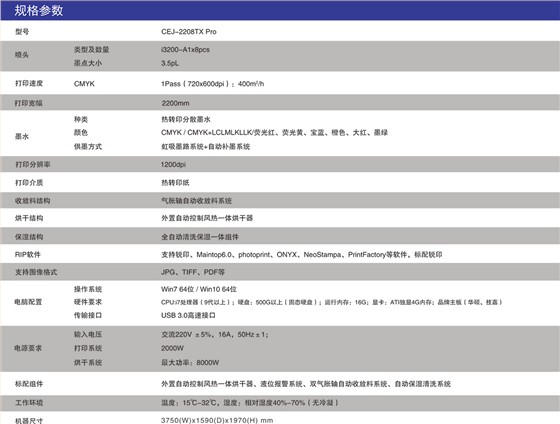Click the 类型及数量 sub-label
The width and height of the screenshot is (560, 424).
(x=91, y=50)
